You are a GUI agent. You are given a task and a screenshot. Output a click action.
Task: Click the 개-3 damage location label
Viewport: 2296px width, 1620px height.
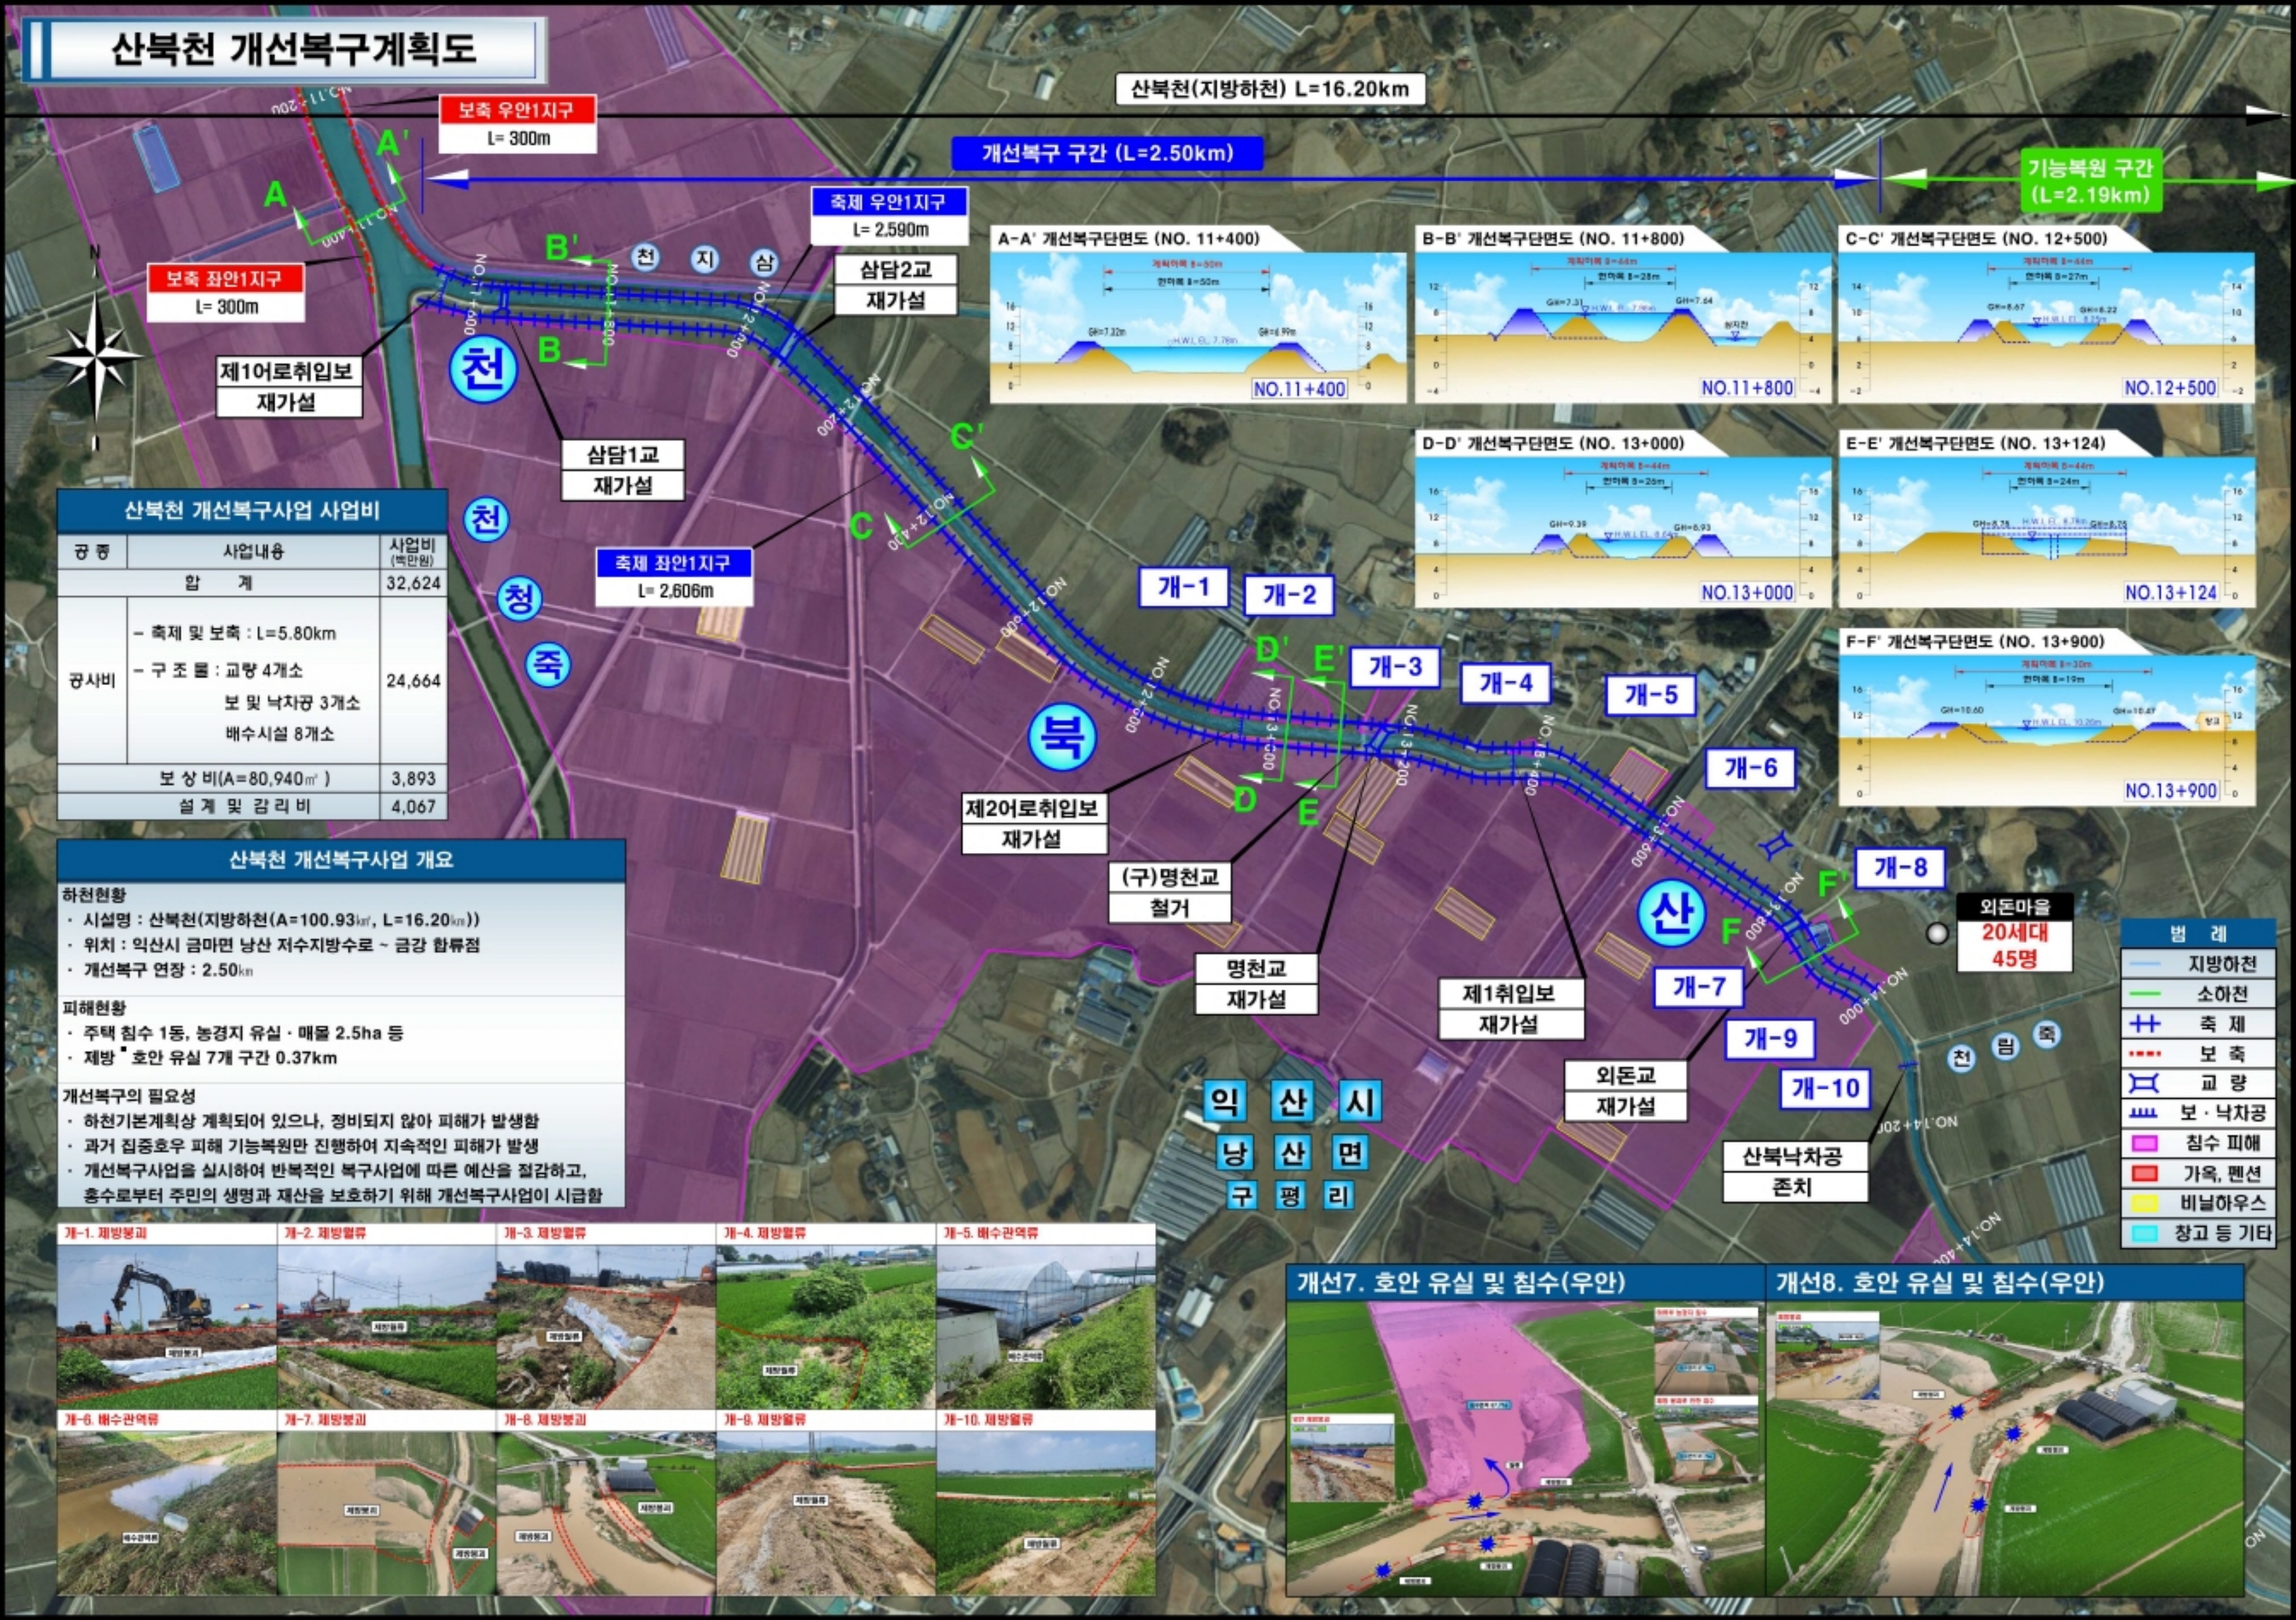point(1394,667)
